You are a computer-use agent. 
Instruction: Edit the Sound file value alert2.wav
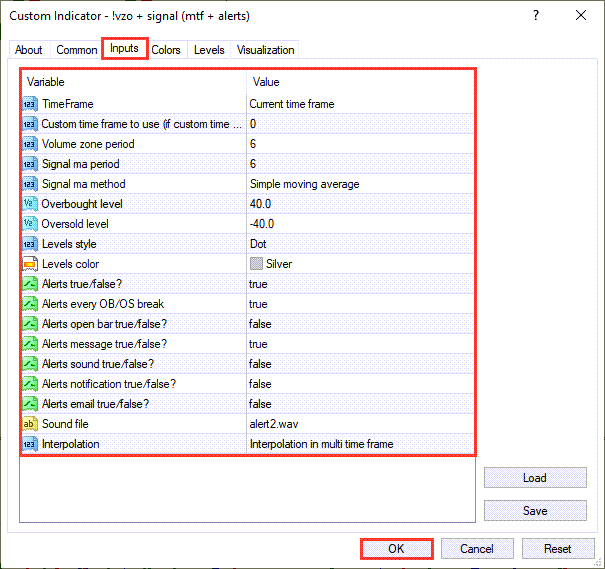(x=274, y=424)
